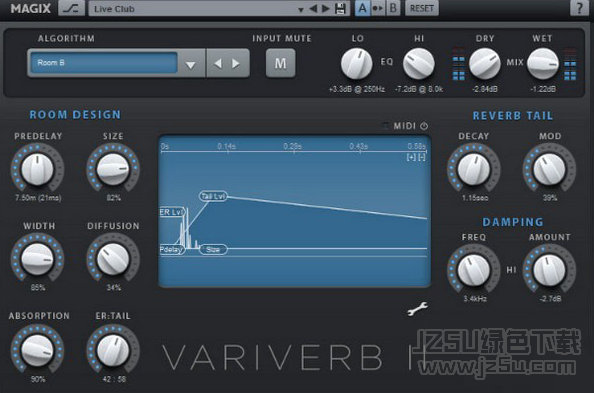Select the Pdelay handle in the display
594x393 pixels.
172,249
